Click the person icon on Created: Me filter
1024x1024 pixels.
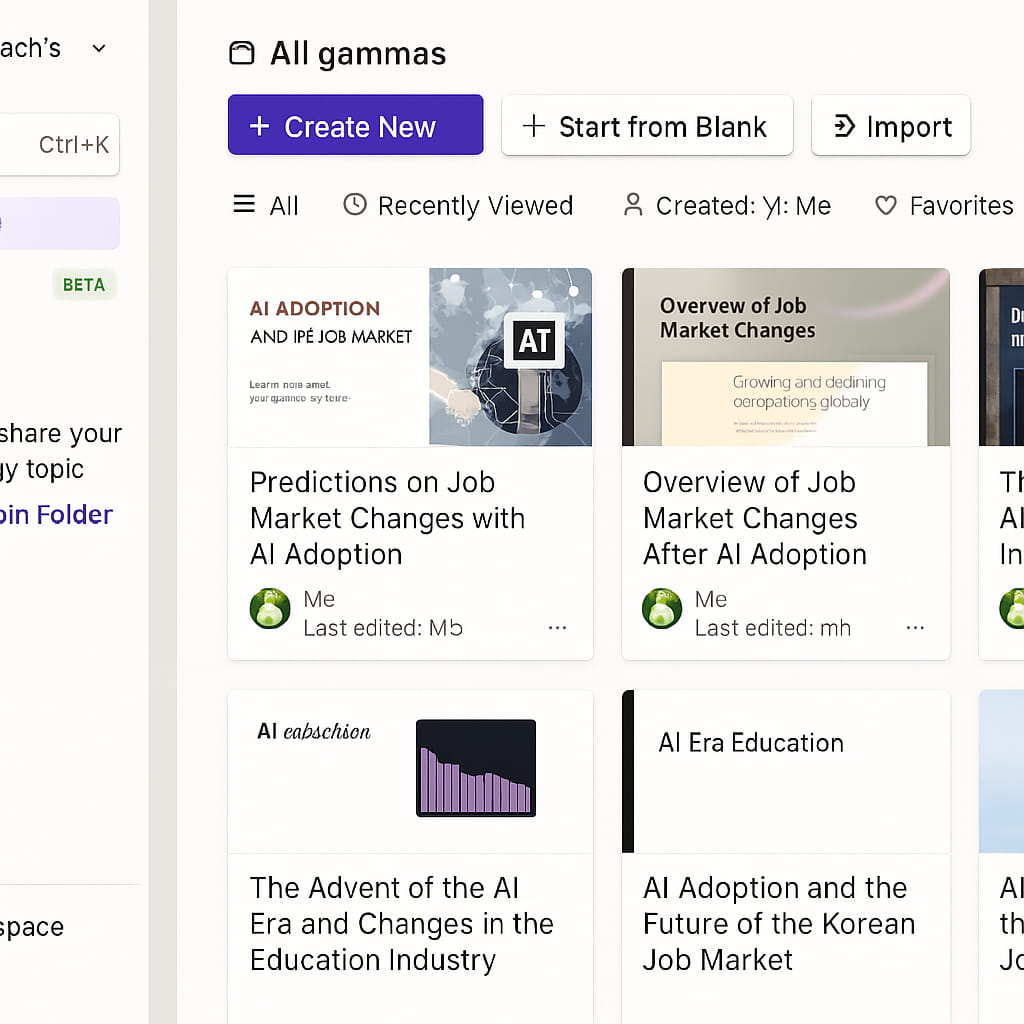click(x=631, y=205)
